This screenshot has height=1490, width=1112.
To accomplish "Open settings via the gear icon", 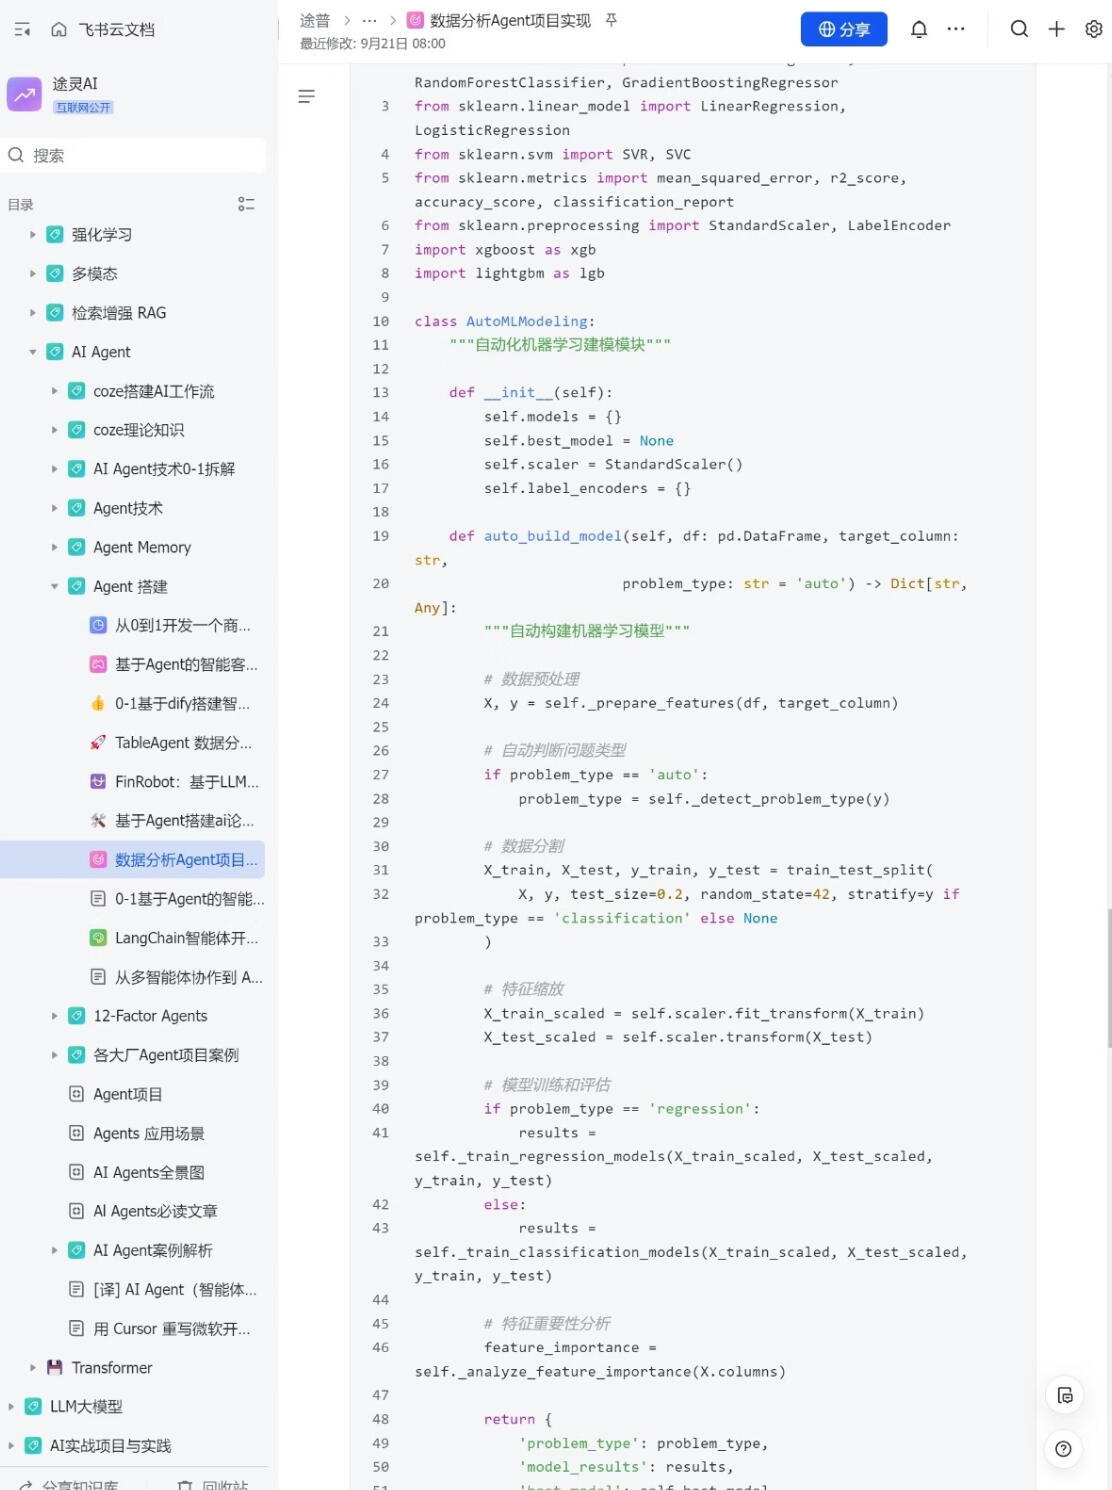I will 1093,29.
